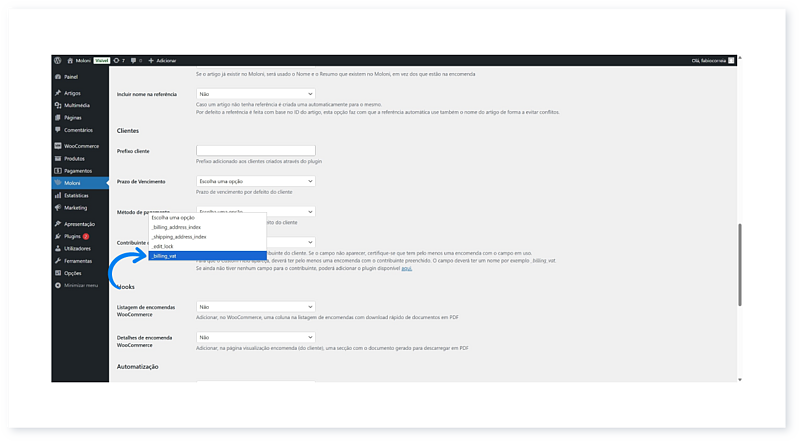The width and height of the screenshot is (800, 442).
Task: Click into the Prefixo cliente field
Action: tap(255, 150)
